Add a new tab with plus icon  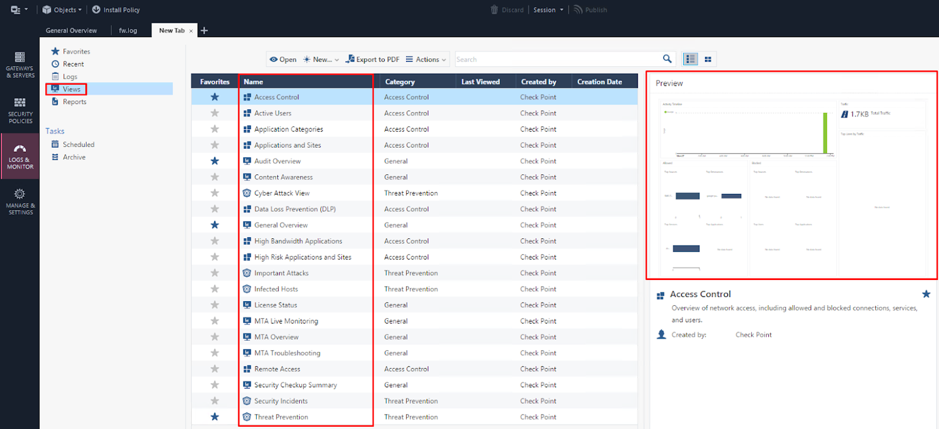click(204, 31)
